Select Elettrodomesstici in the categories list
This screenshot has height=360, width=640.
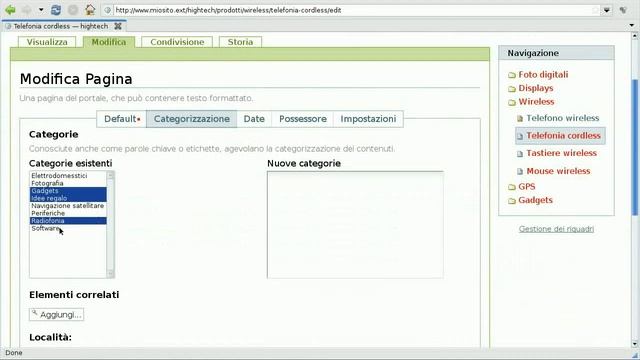click(68, 176)
